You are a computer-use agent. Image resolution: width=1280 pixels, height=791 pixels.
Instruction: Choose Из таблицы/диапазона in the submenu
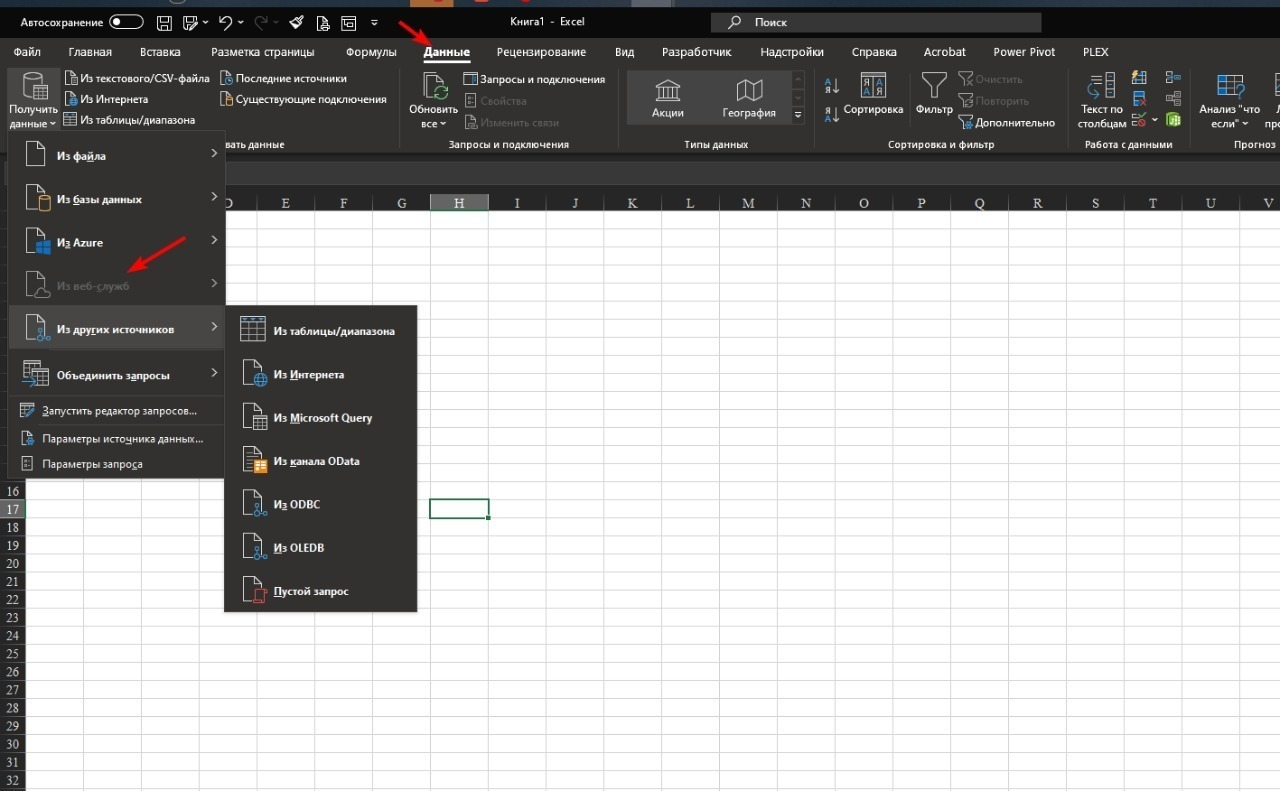tap(320, 331)
